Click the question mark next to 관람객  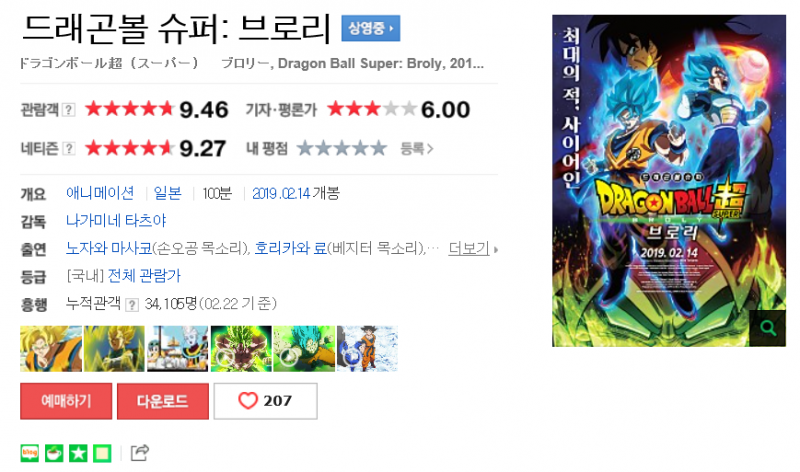[68, 110]
